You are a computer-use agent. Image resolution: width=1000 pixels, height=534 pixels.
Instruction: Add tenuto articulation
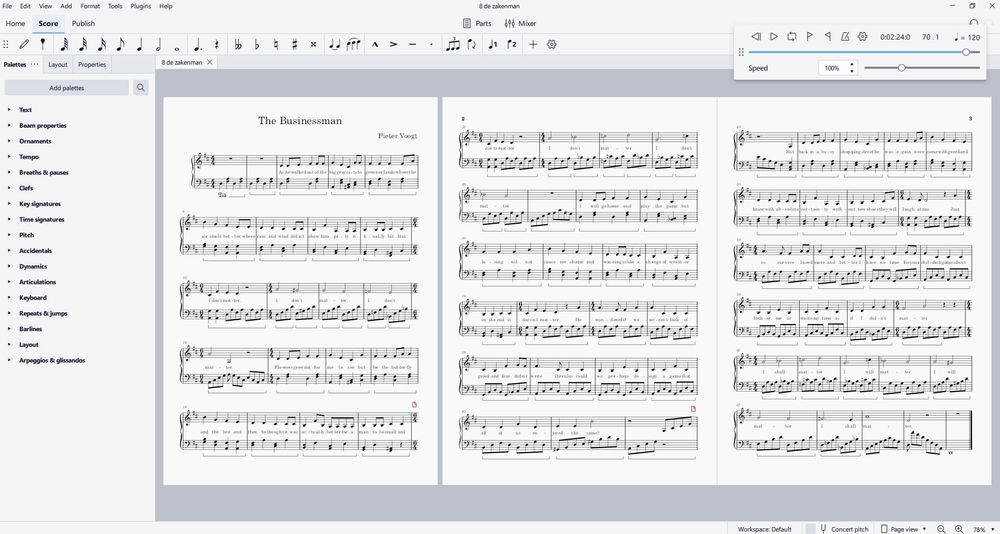coord(413,45)
